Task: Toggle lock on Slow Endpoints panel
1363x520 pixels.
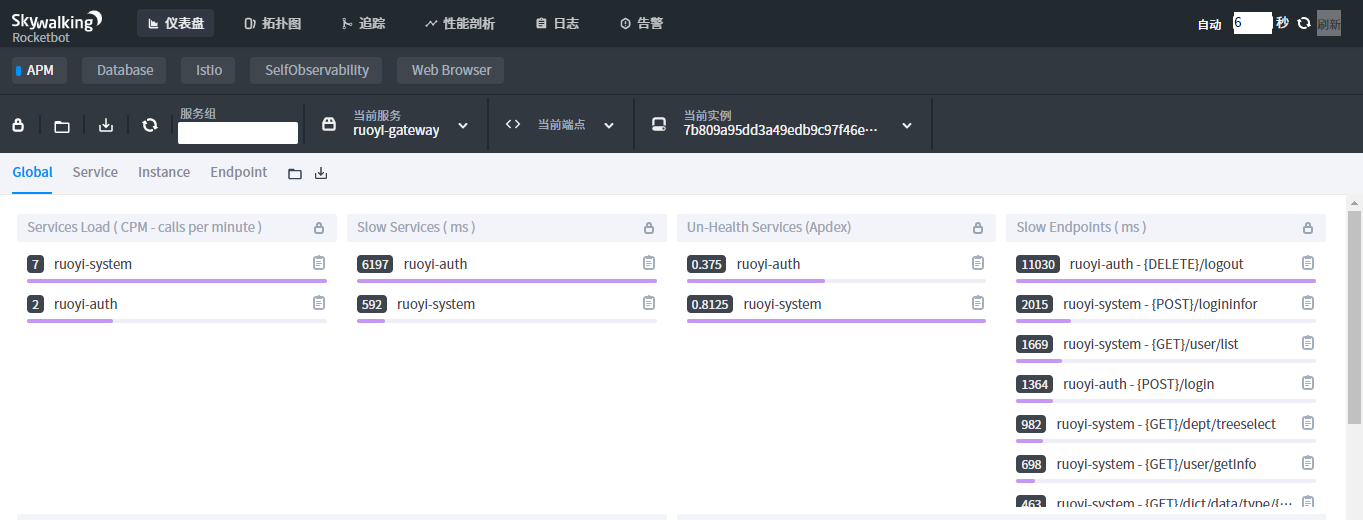Action: pyautogui.click(x=1307, y=228)
